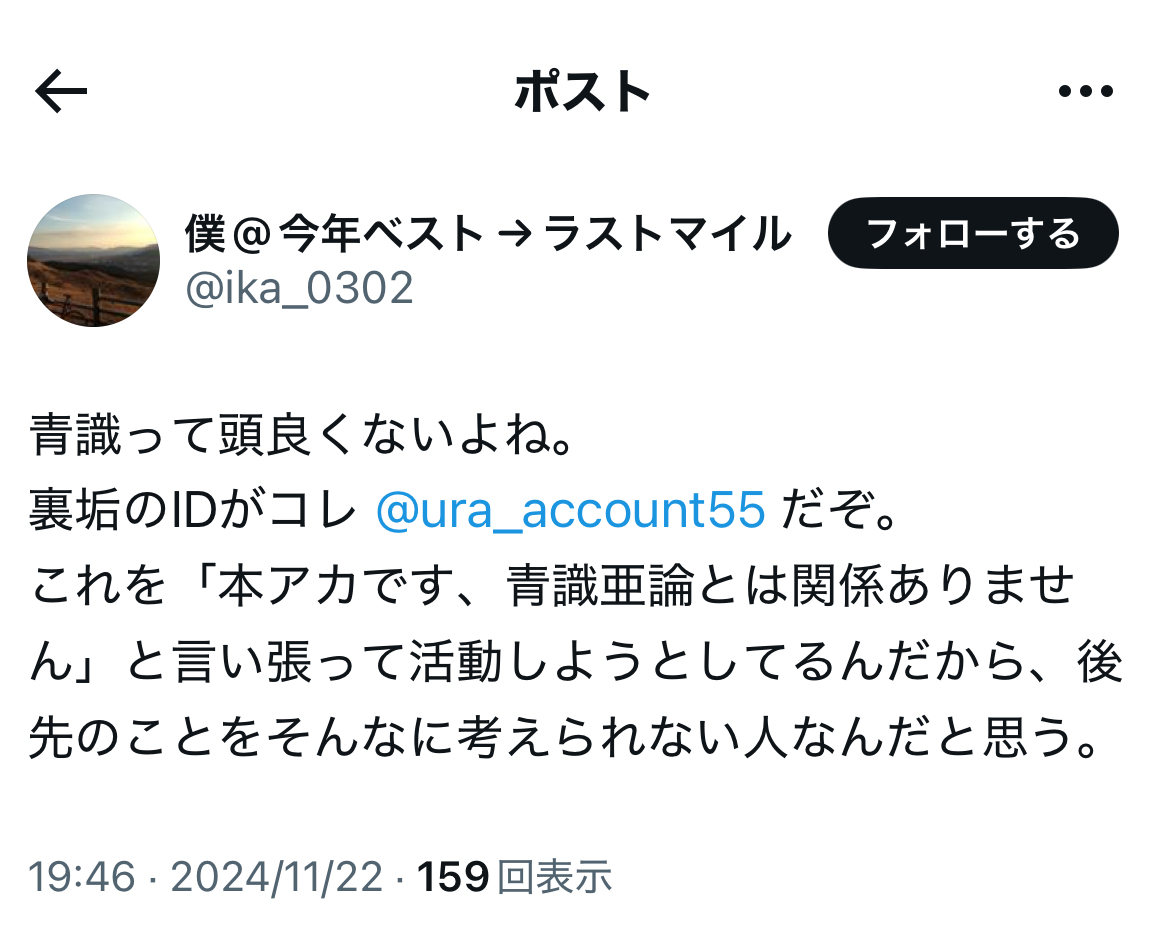Open the 159 view count
This screenshot has height=934, width=1170.
point(453,877)
